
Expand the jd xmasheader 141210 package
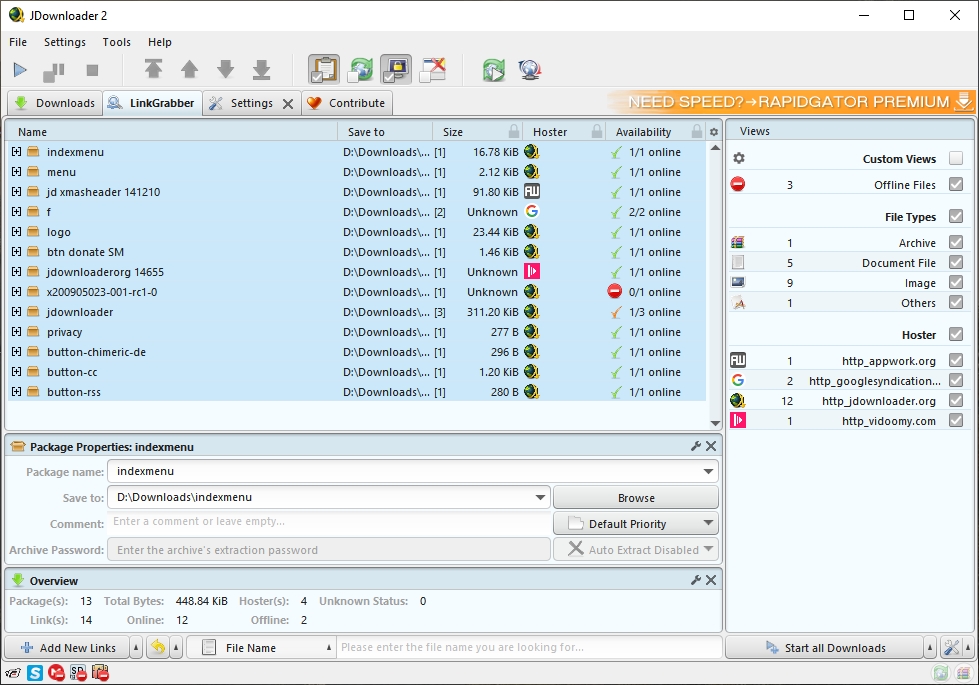[16, 192]
